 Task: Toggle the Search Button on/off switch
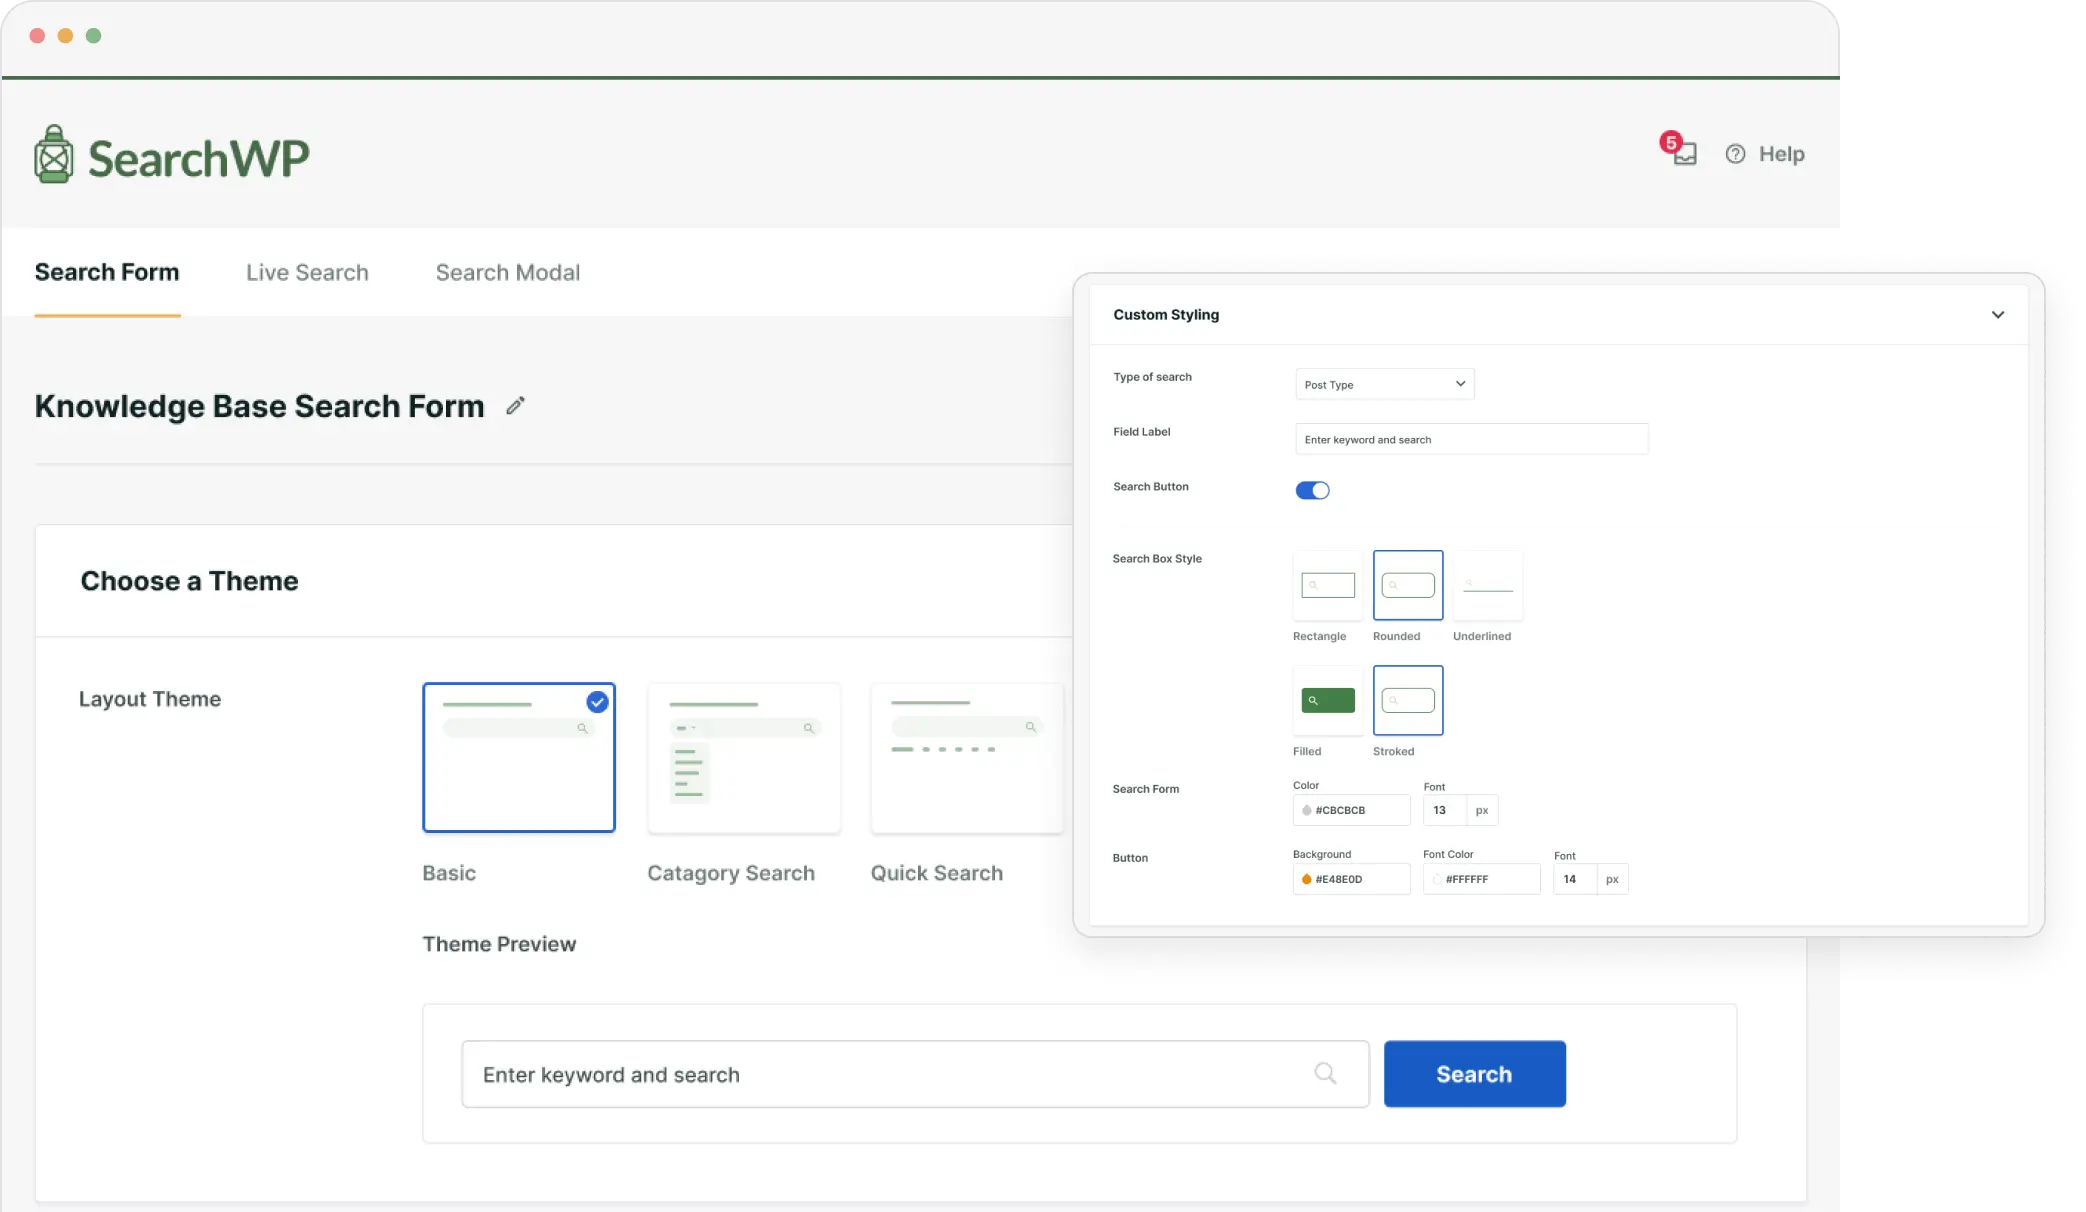(1311, 489)
